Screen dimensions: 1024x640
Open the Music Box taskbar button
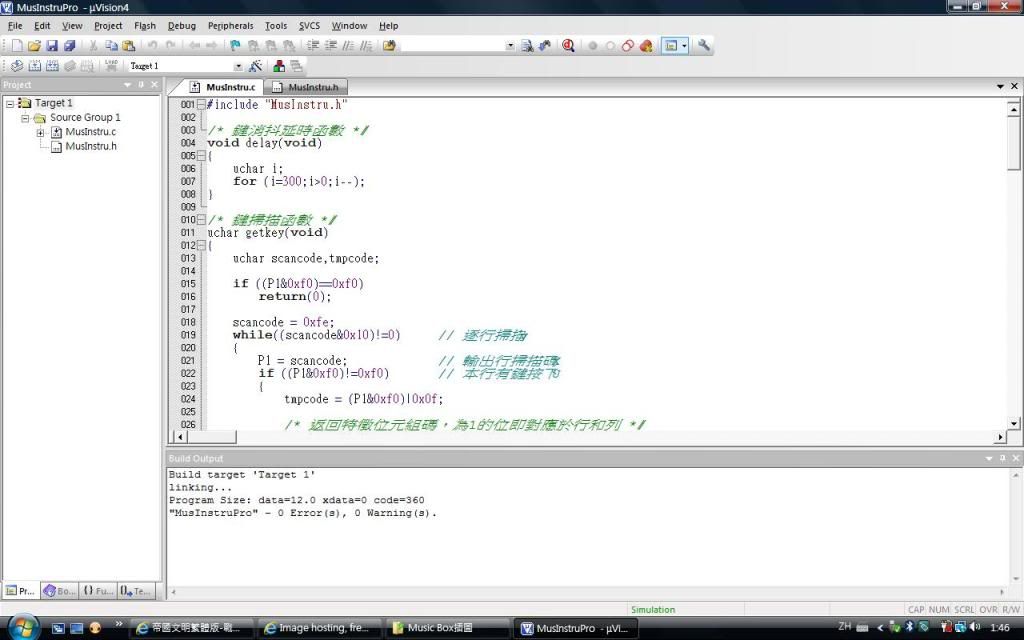(x=440, y=628)
